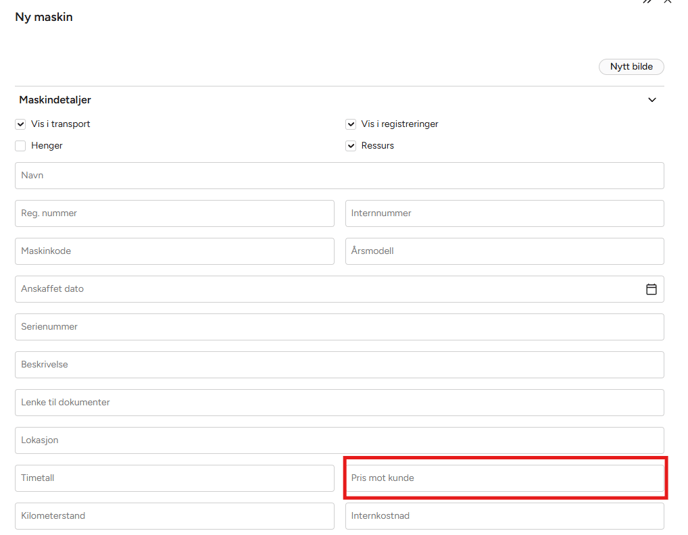Enable the Henger checkbox
Image resolution: width=688 pixels, height=535 pixels.
click(x=21, y=146)
